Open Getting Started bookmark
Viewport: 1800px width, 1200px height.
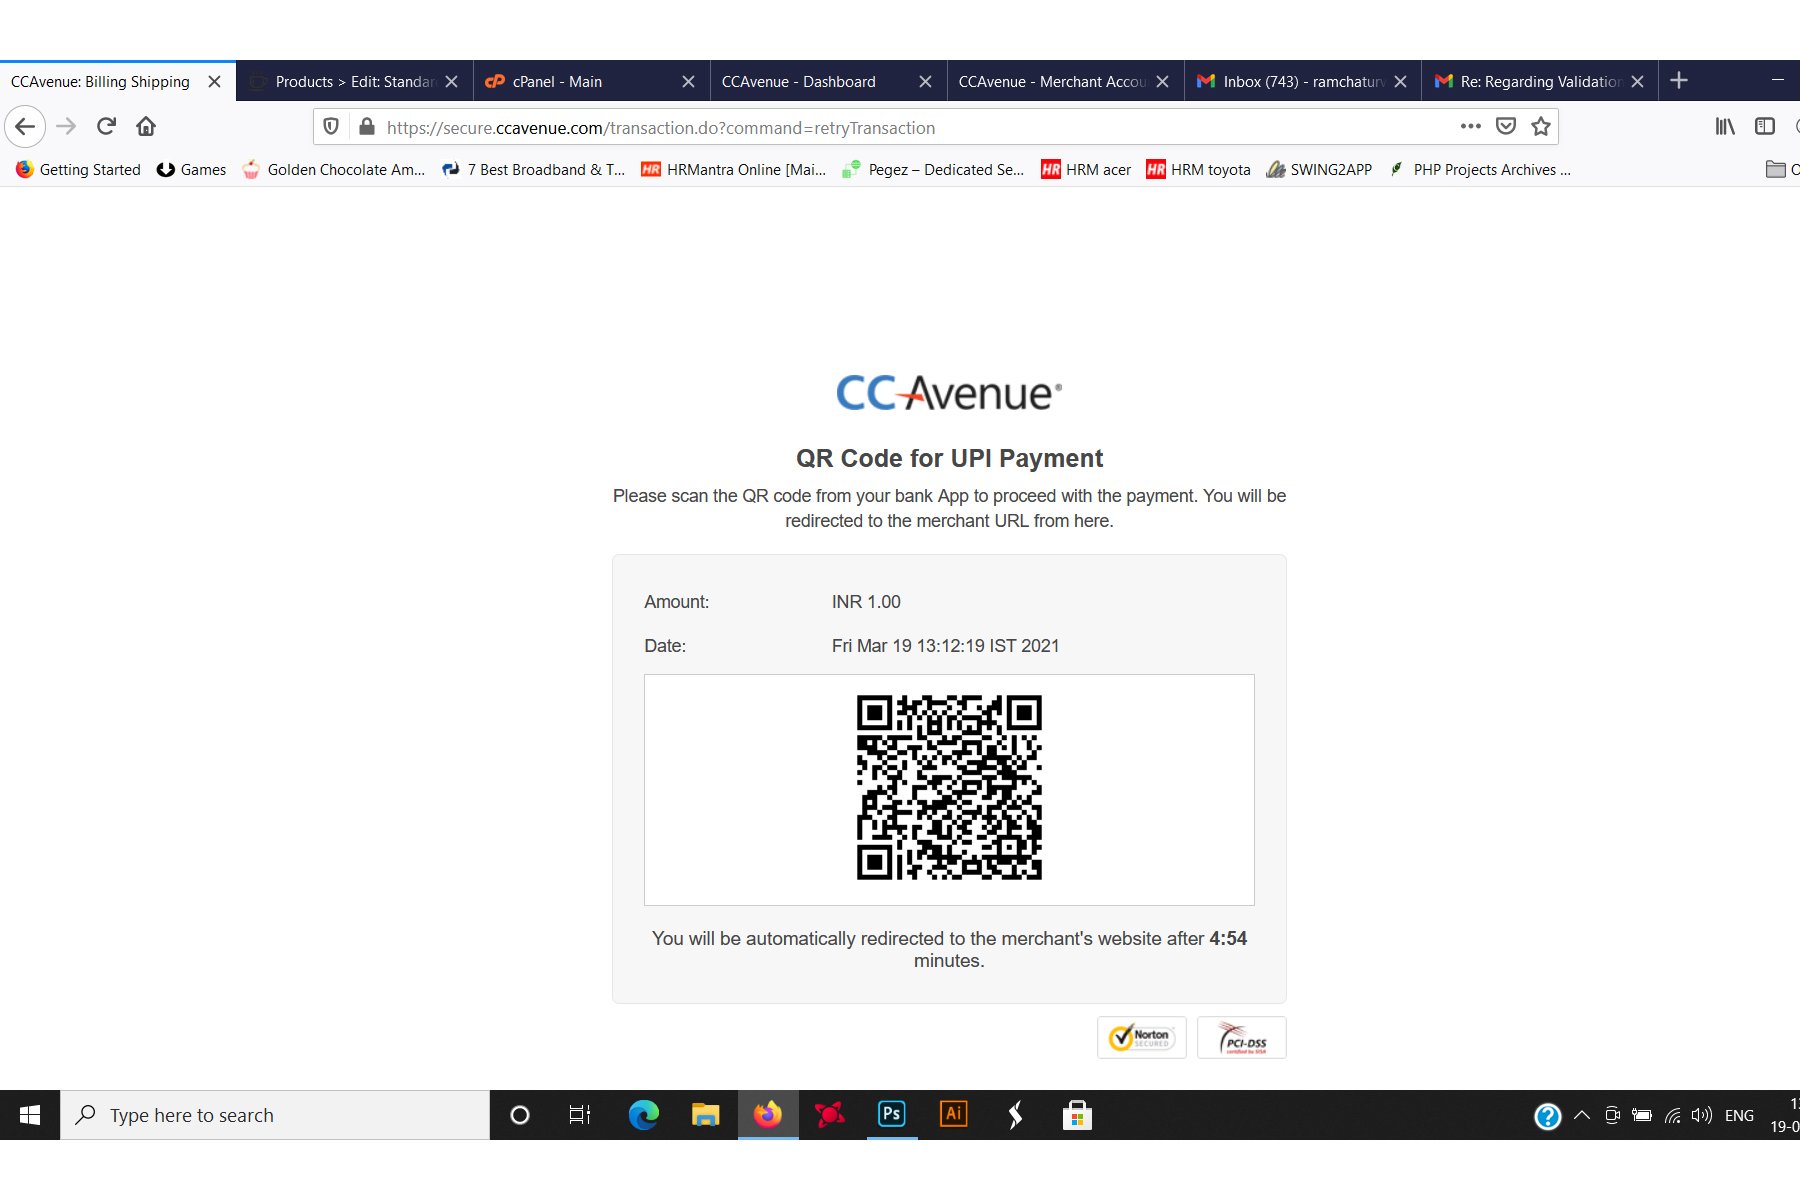click(x=78, y=170)
